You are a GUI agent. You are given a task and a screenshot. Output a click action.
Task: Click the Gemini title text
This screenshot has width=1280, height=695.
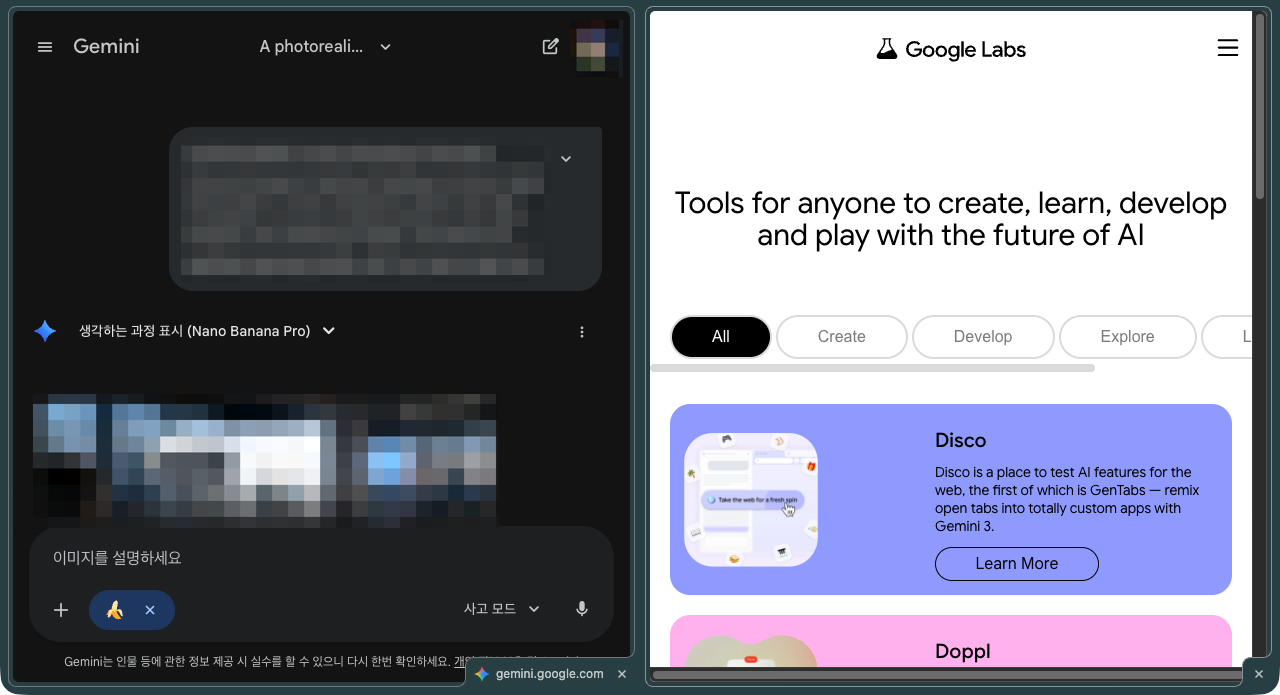pyautogui.click(x=106, y=47)
